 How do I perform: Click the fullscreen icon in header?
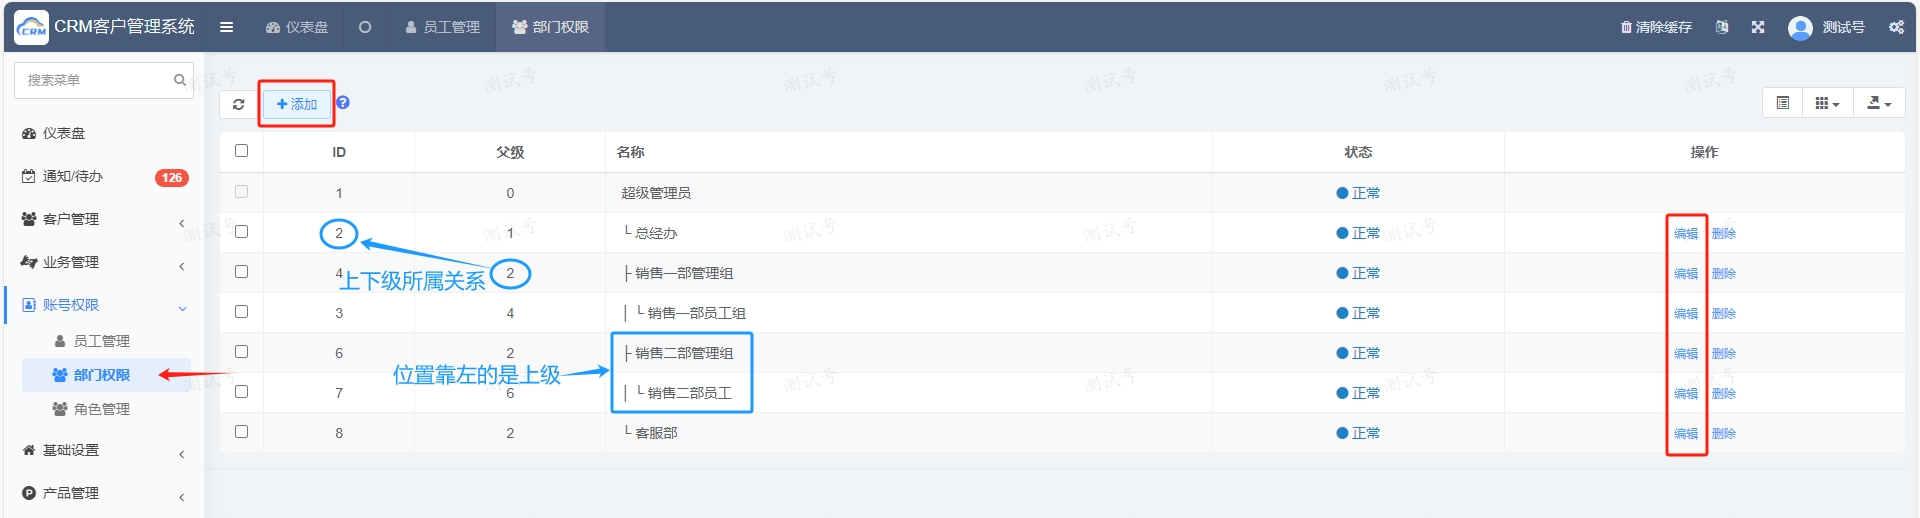[1758, 27]
